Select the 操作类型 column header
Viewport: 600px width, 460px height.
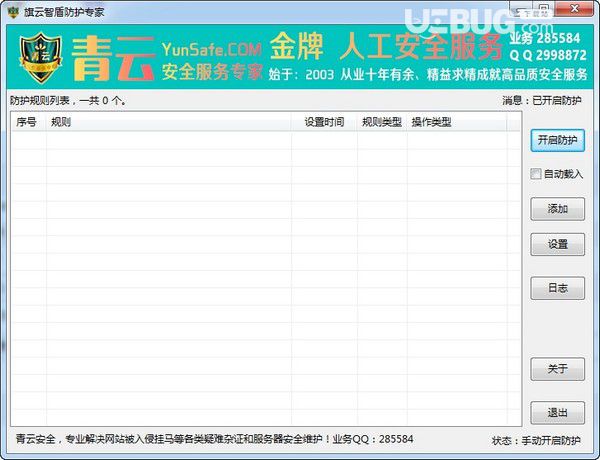(457, 122)
